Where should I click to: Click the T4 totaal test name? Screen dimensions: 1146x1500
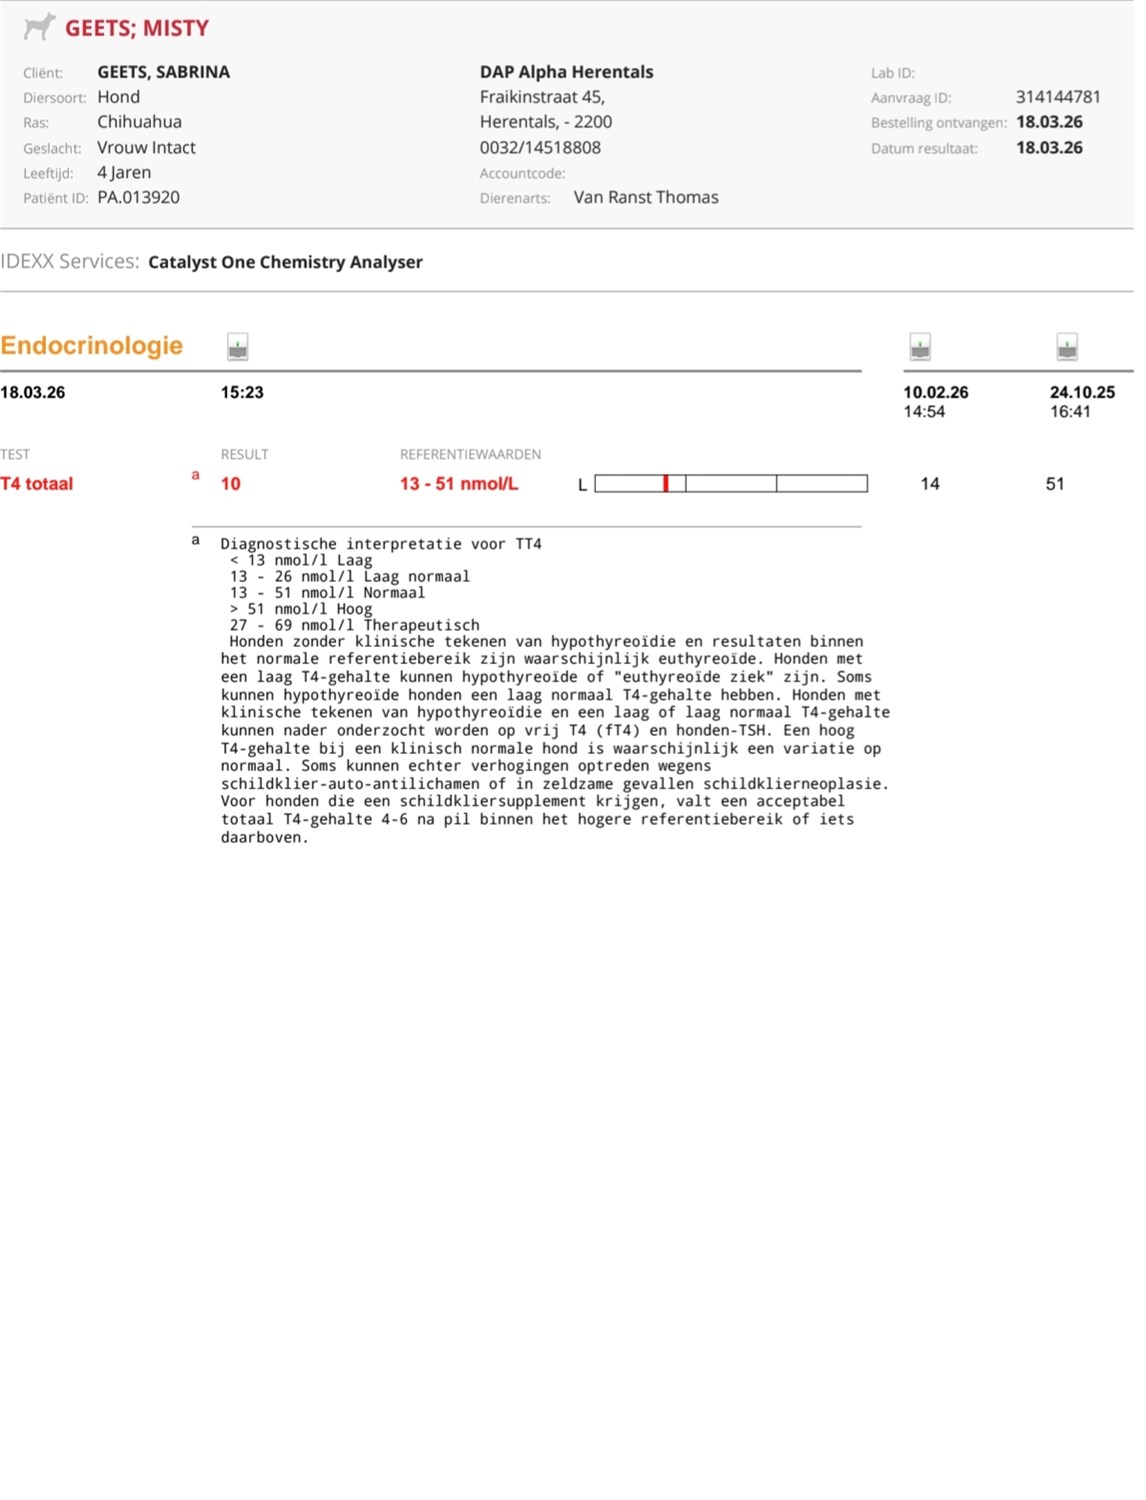(x=37, y=484)
